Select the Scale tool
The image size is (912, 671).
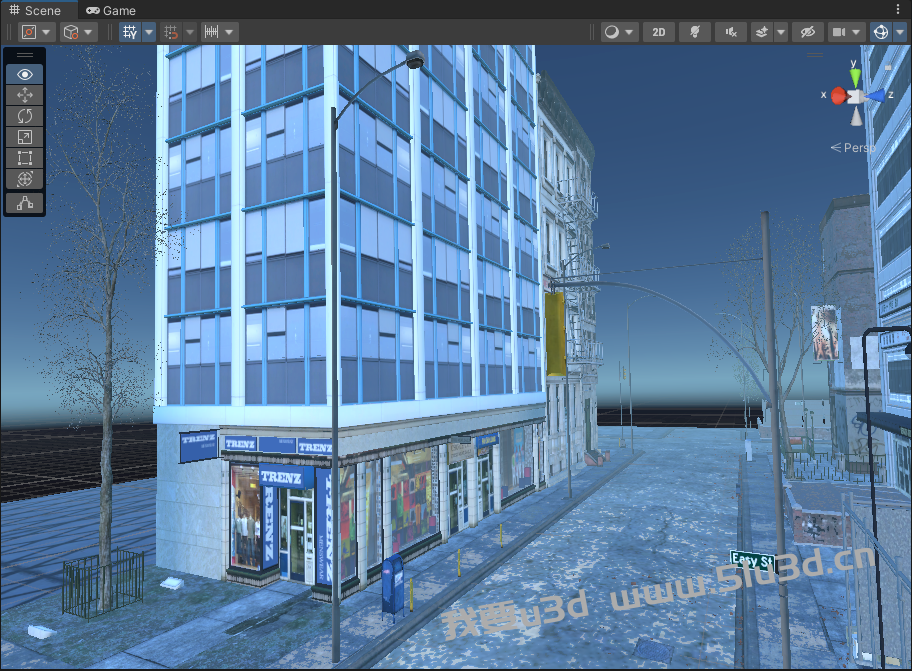coord(24,137)
